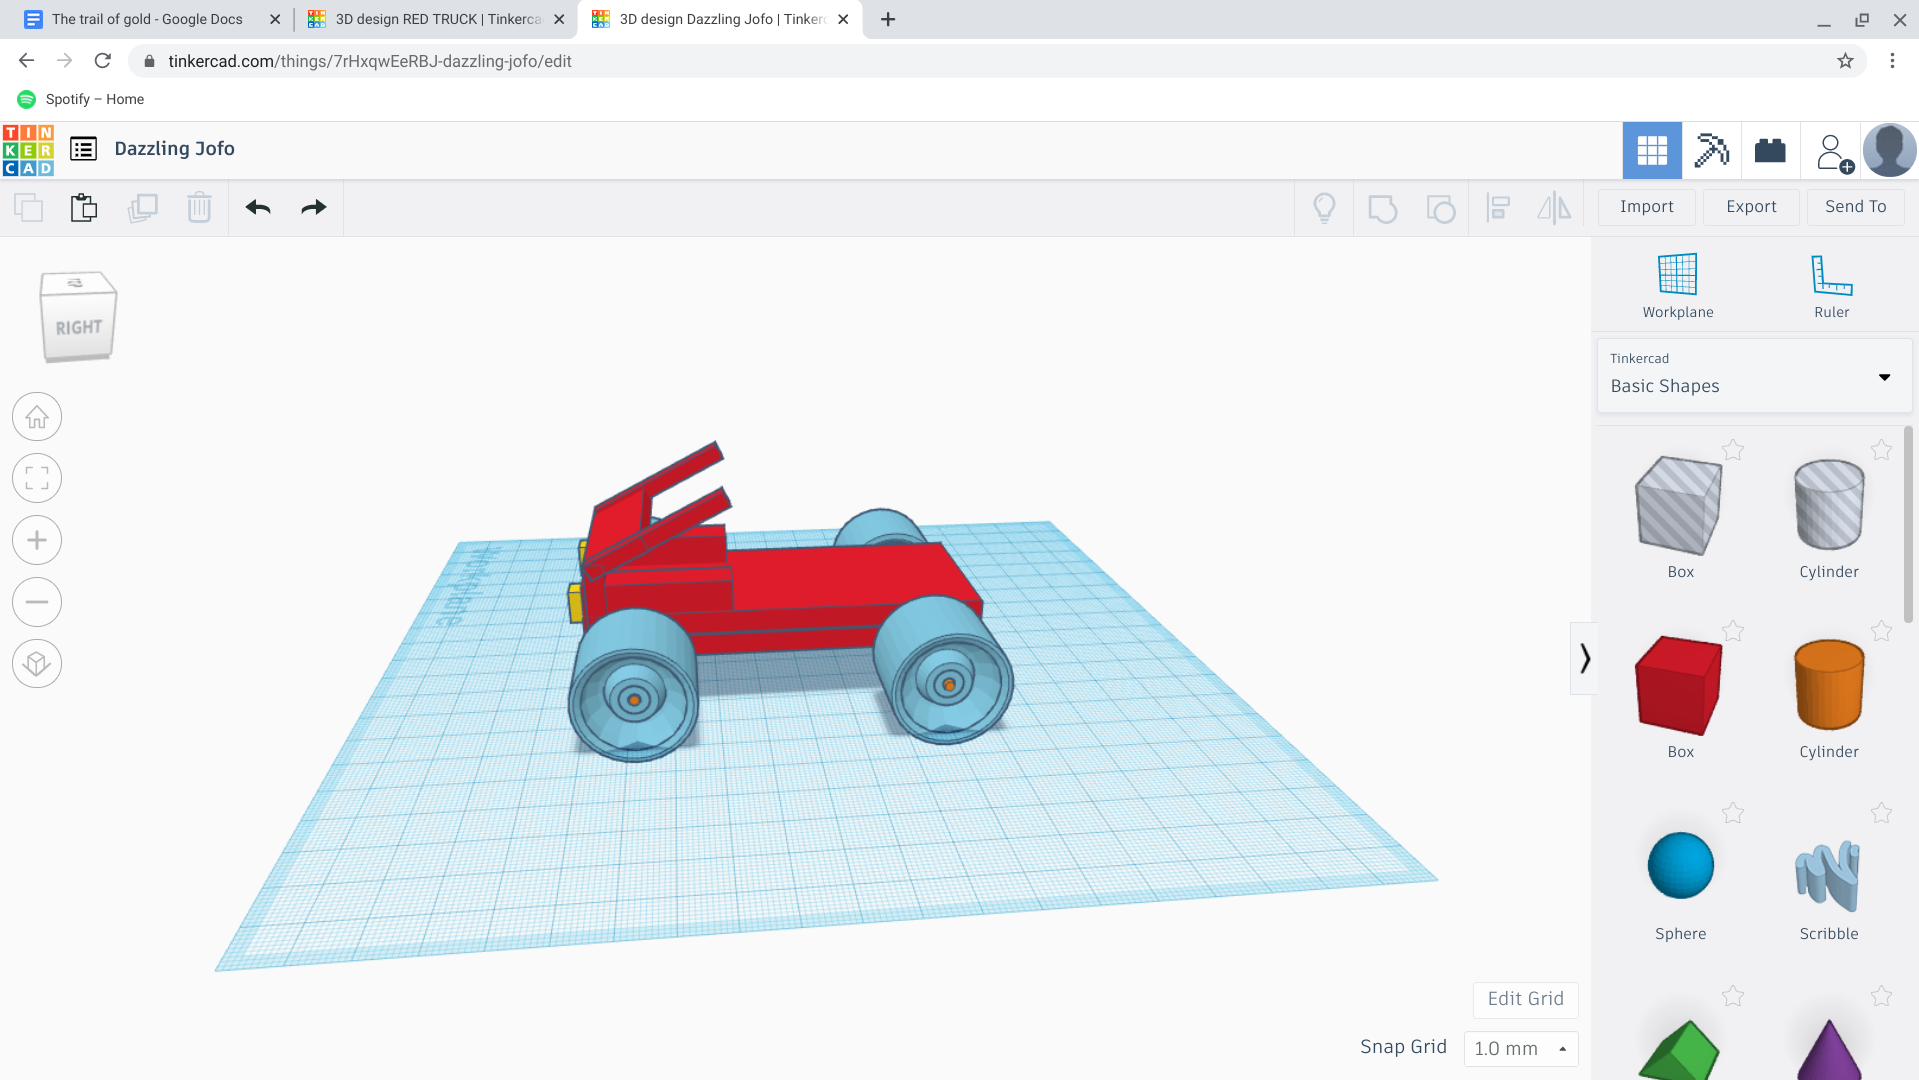Select the Workplane tool
The width and height of the screenshot is (1919, 1080).
coord(1677,286)
